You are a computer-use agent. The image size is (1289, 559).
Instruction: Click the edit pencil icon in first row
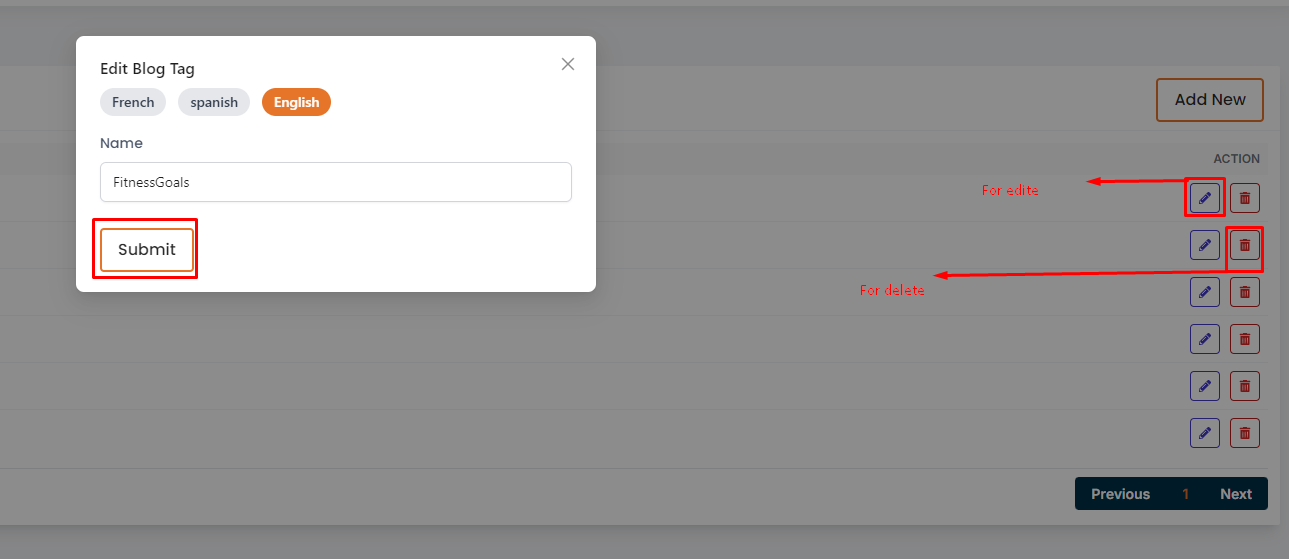click(x=1205, y=198)
